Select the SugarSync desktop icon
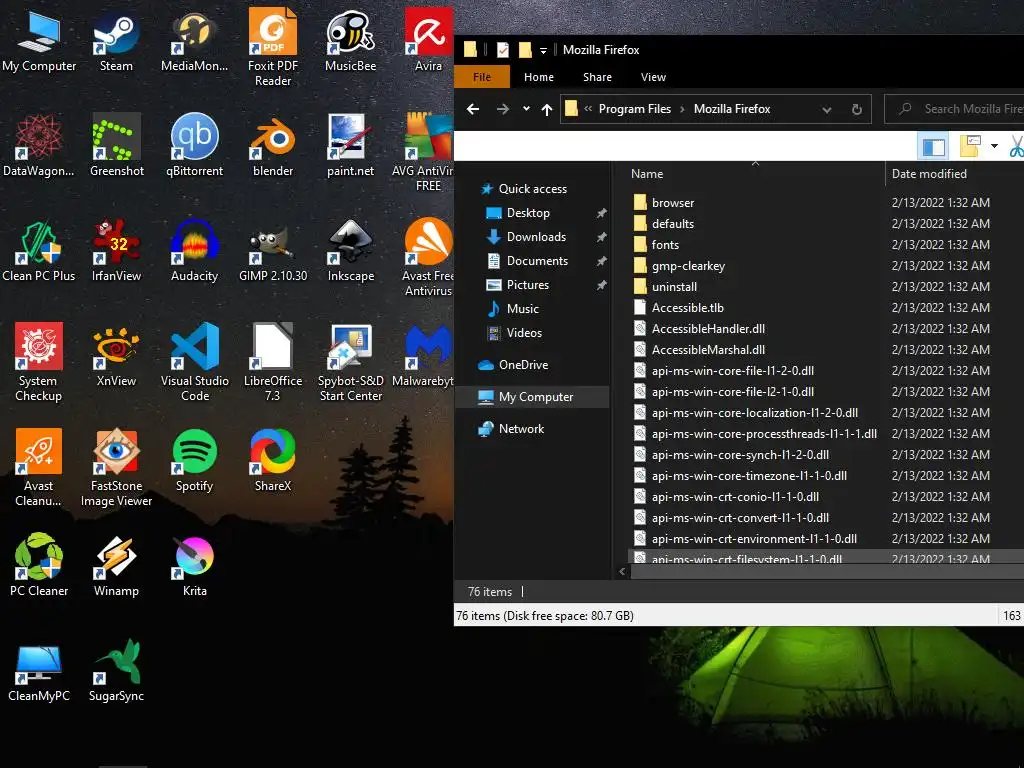 [116, 671]
